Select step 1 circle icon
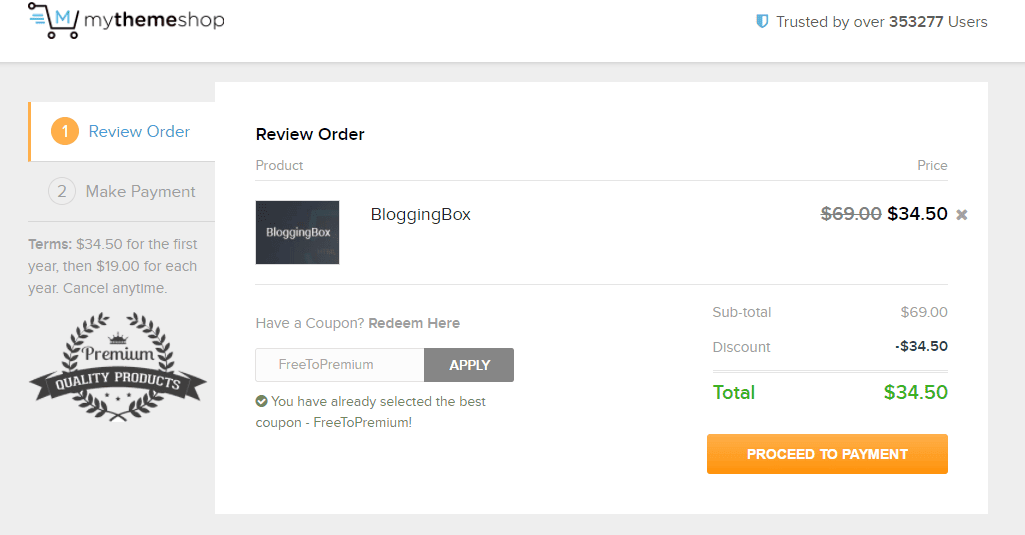The width and height of the screenshot is (1025, 535). [65, 131]
